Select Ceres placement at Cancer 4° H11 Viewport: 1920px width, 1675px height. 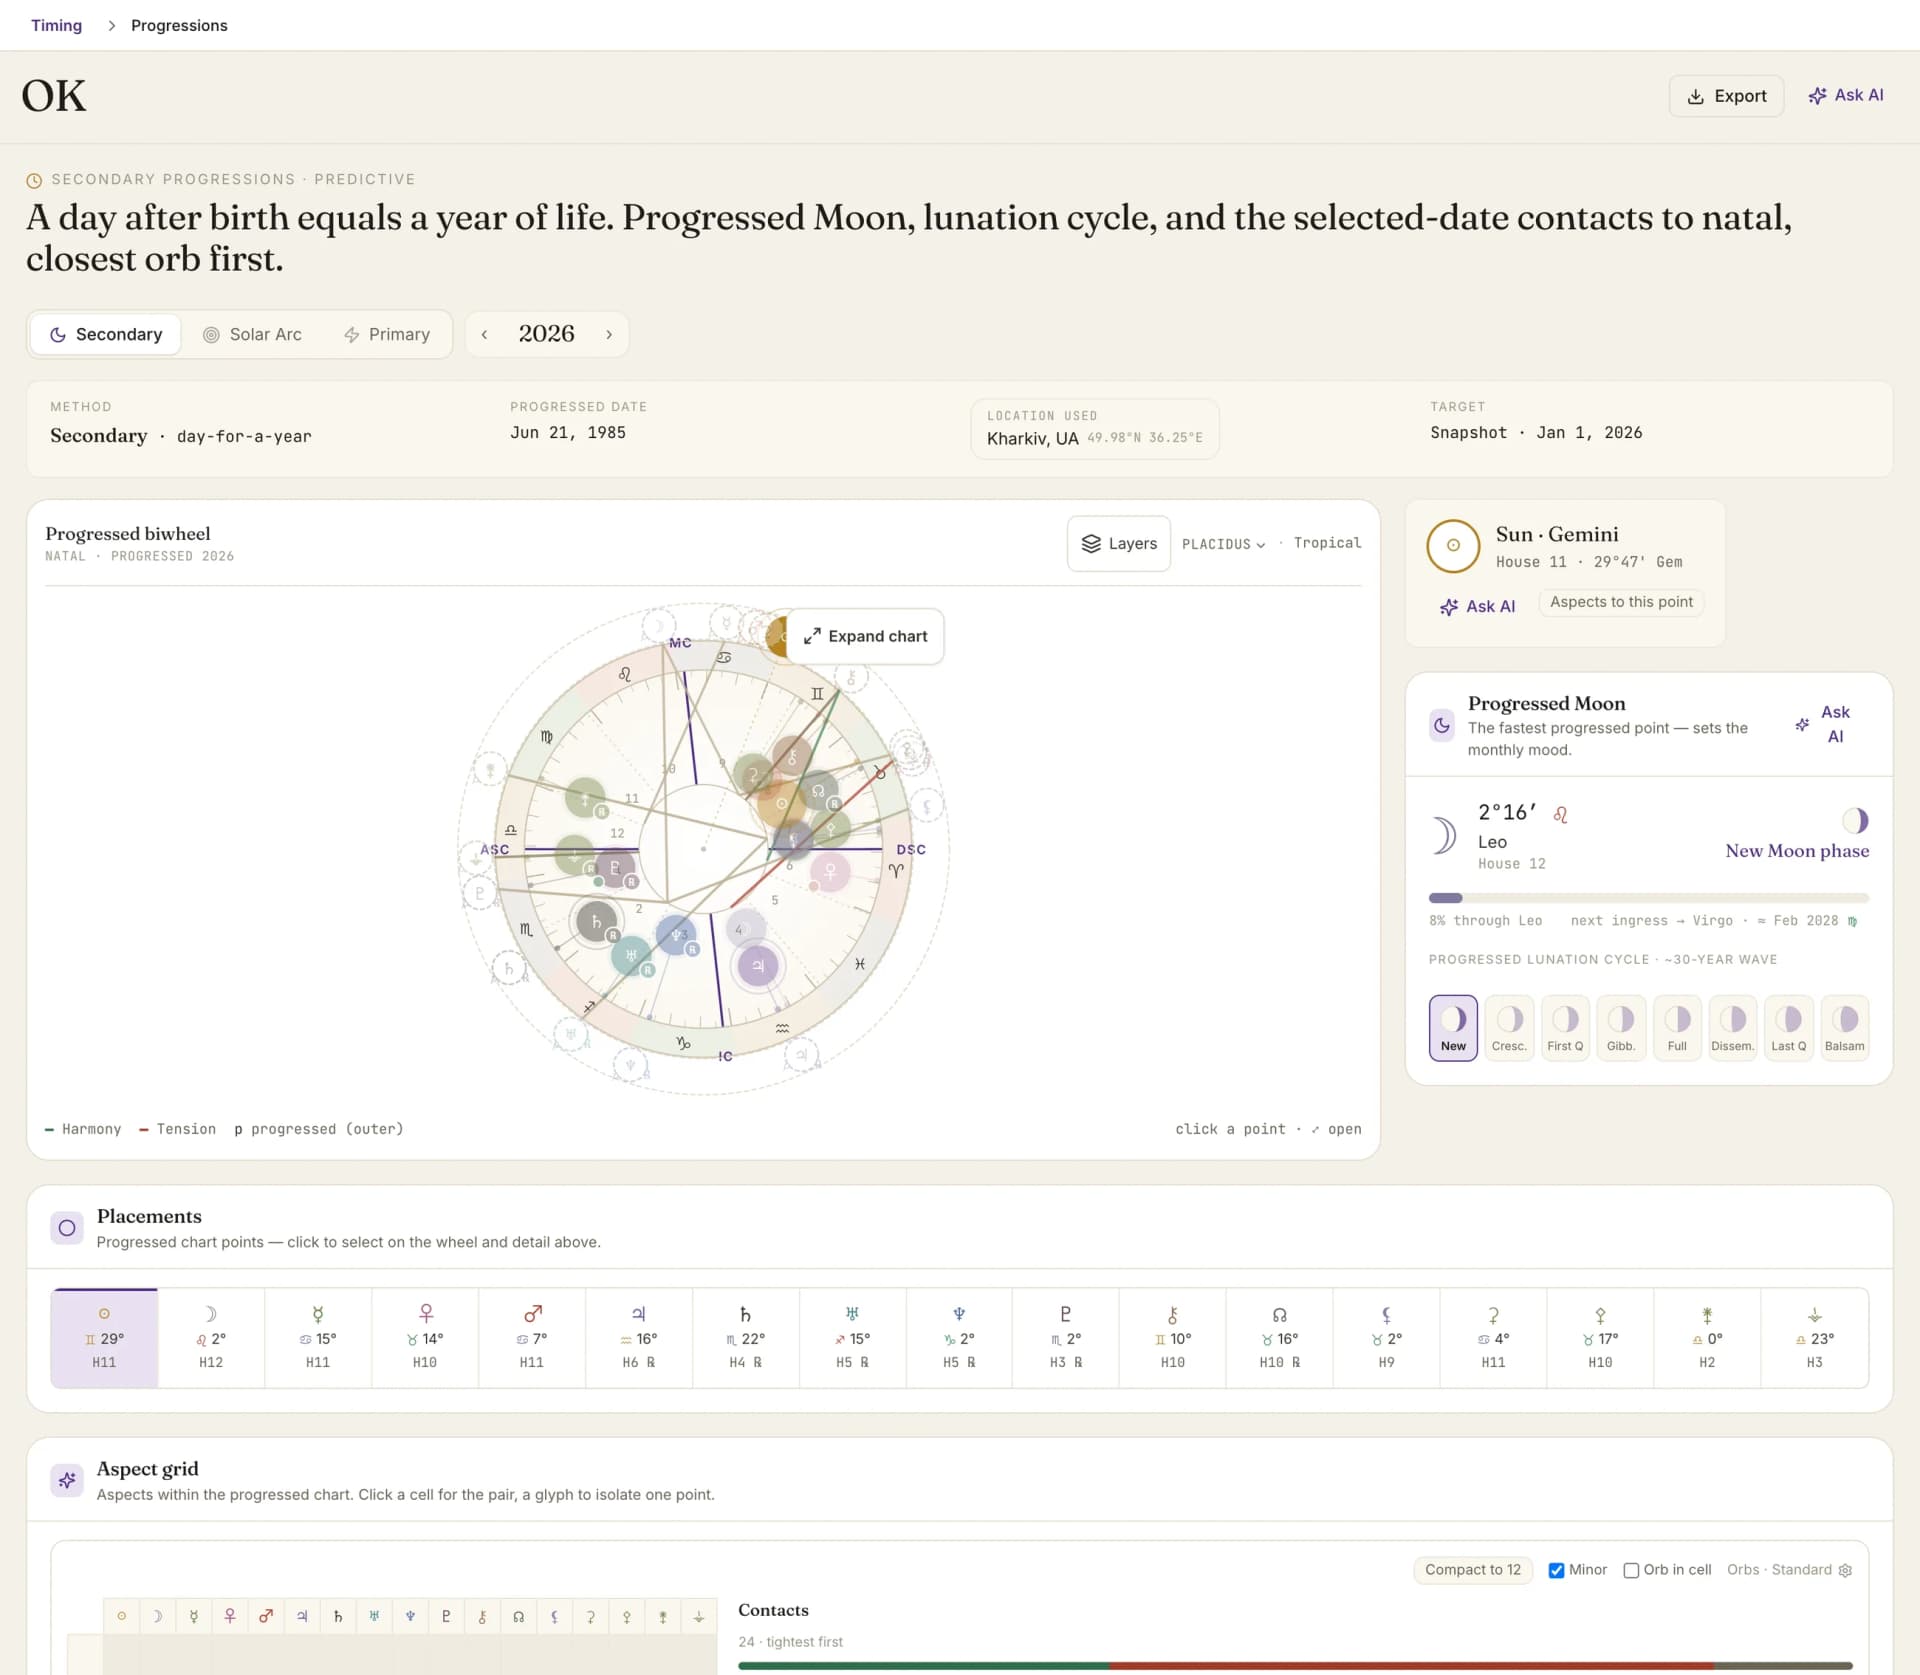(1493, 1338)
